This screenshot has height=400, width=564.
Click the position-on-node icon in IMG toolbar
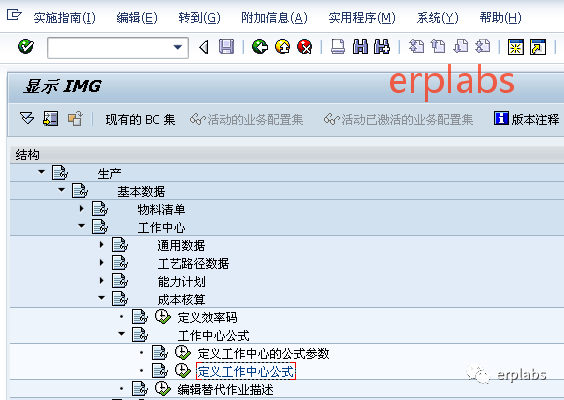coord(50,118)
